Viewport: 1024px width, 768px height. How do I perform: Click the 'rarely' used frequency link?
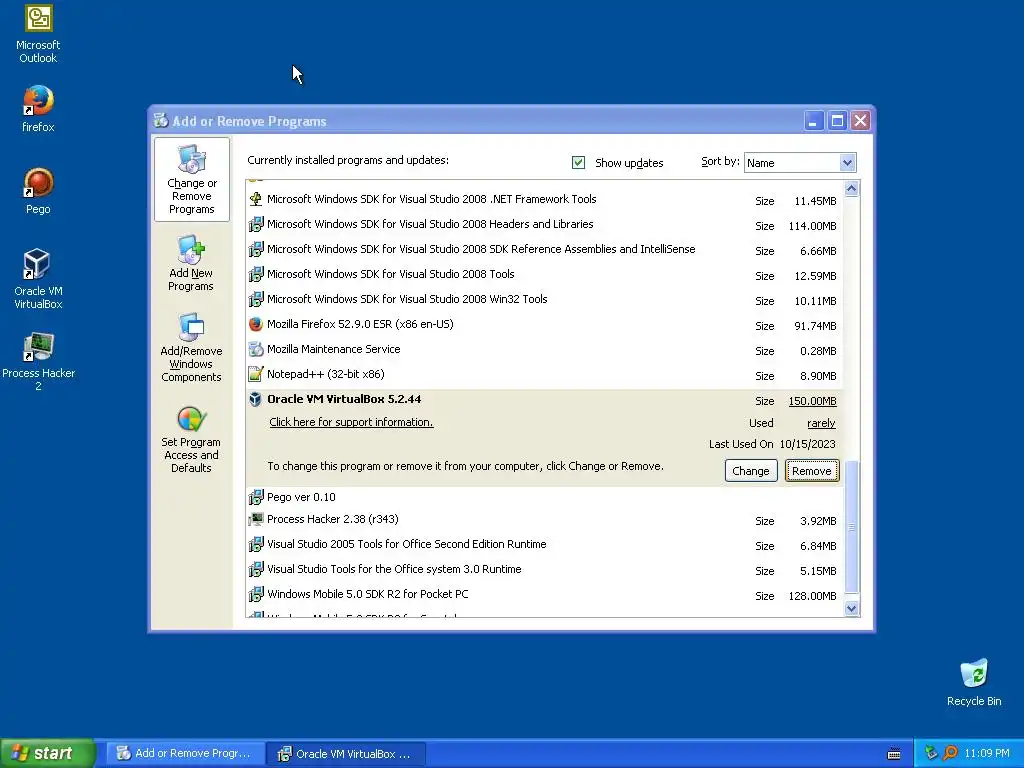[821, 423]
